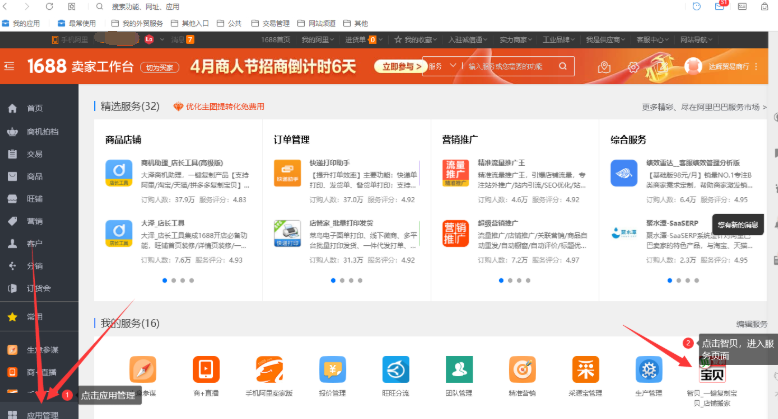Open 我的应用 bookmark
The image size is (778, 419).
[21, 23]
